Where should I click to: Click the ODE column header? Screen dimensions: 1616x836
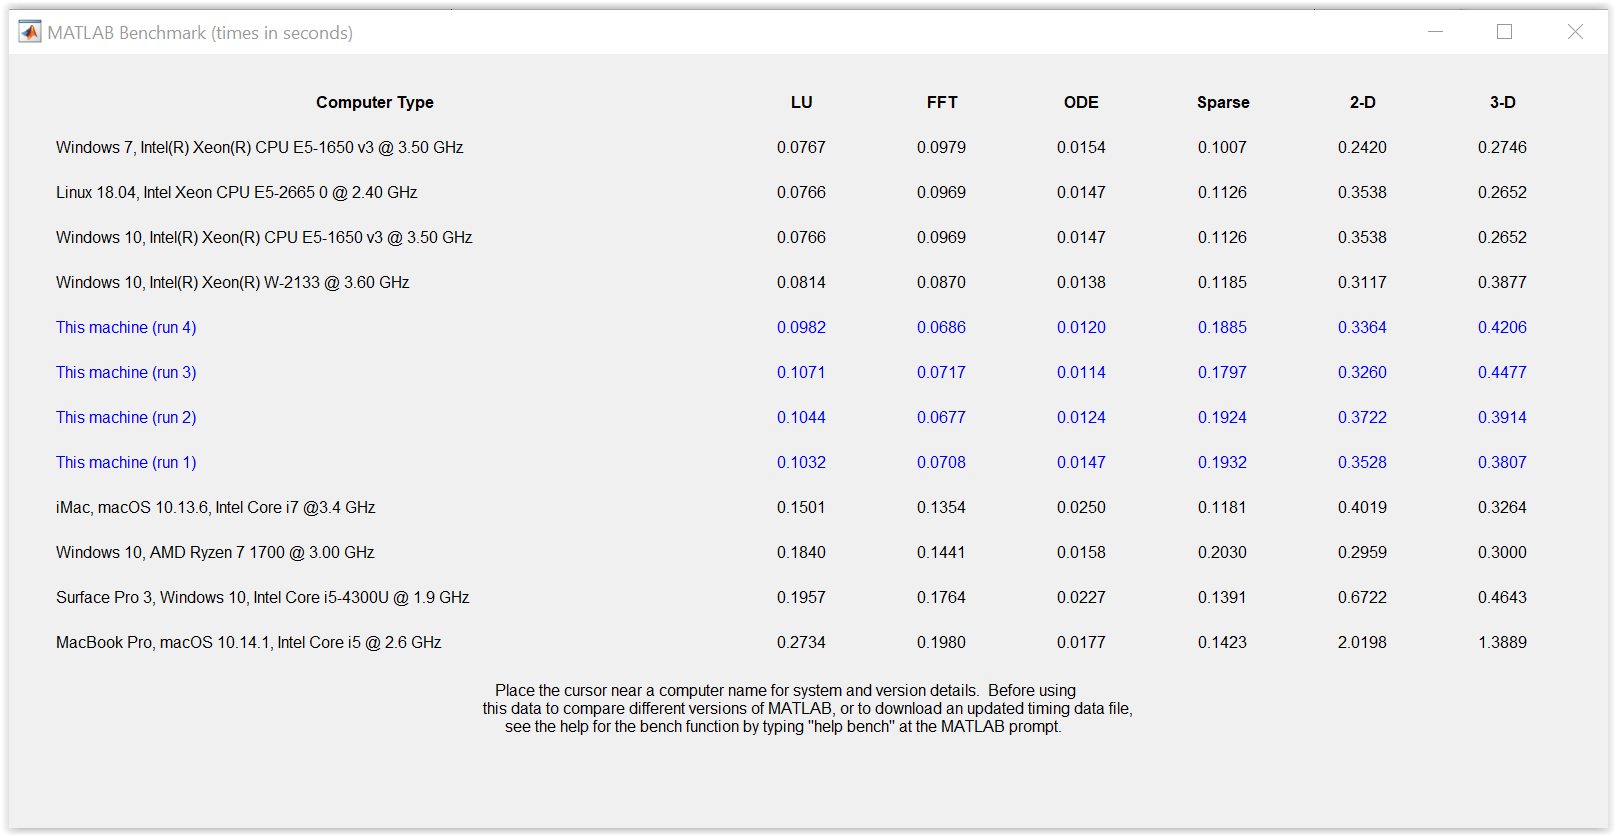1081,102
